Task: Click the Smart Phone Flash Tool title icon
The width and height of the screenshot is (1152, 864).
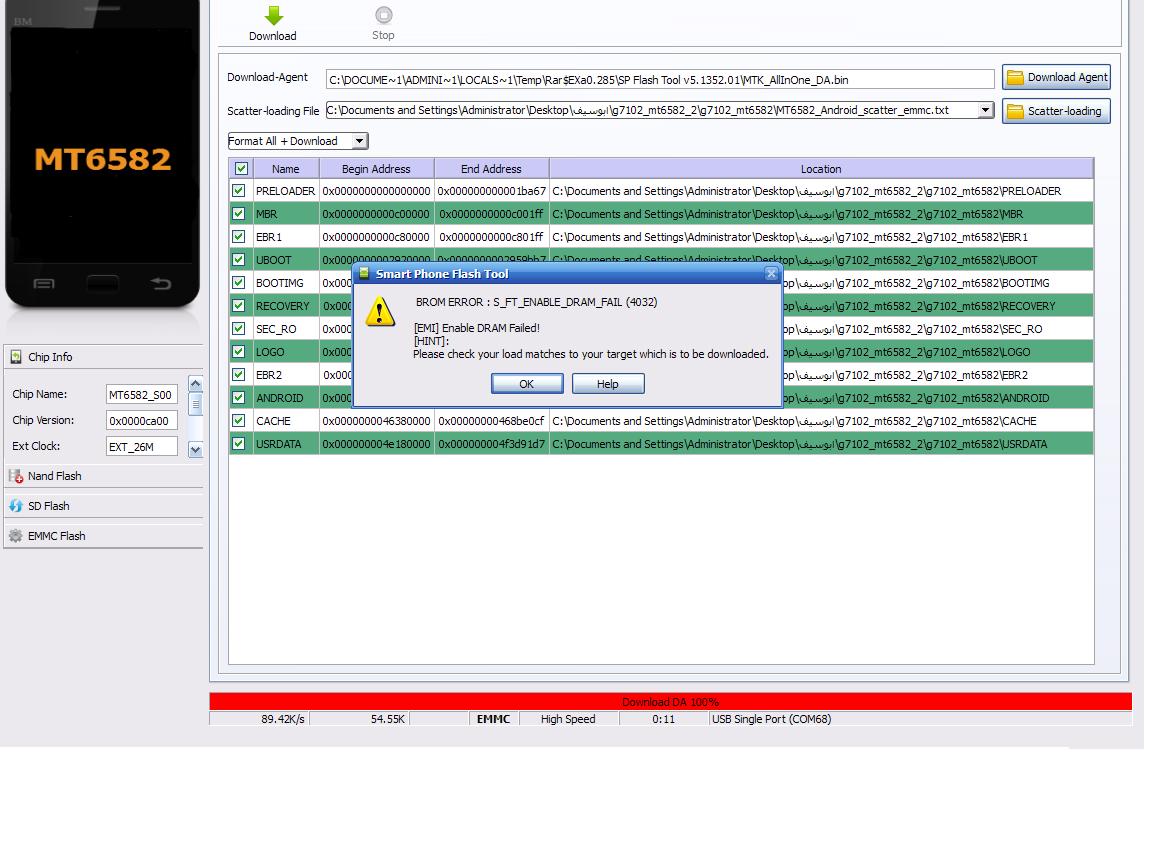Action: pyautogui.click(x=364, y=273)
